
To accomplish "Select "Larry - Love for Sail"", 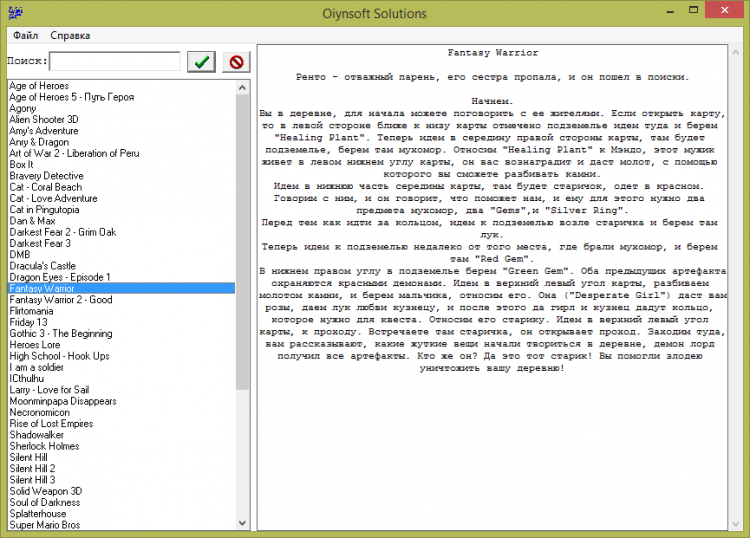I will [x=121, y=390].
